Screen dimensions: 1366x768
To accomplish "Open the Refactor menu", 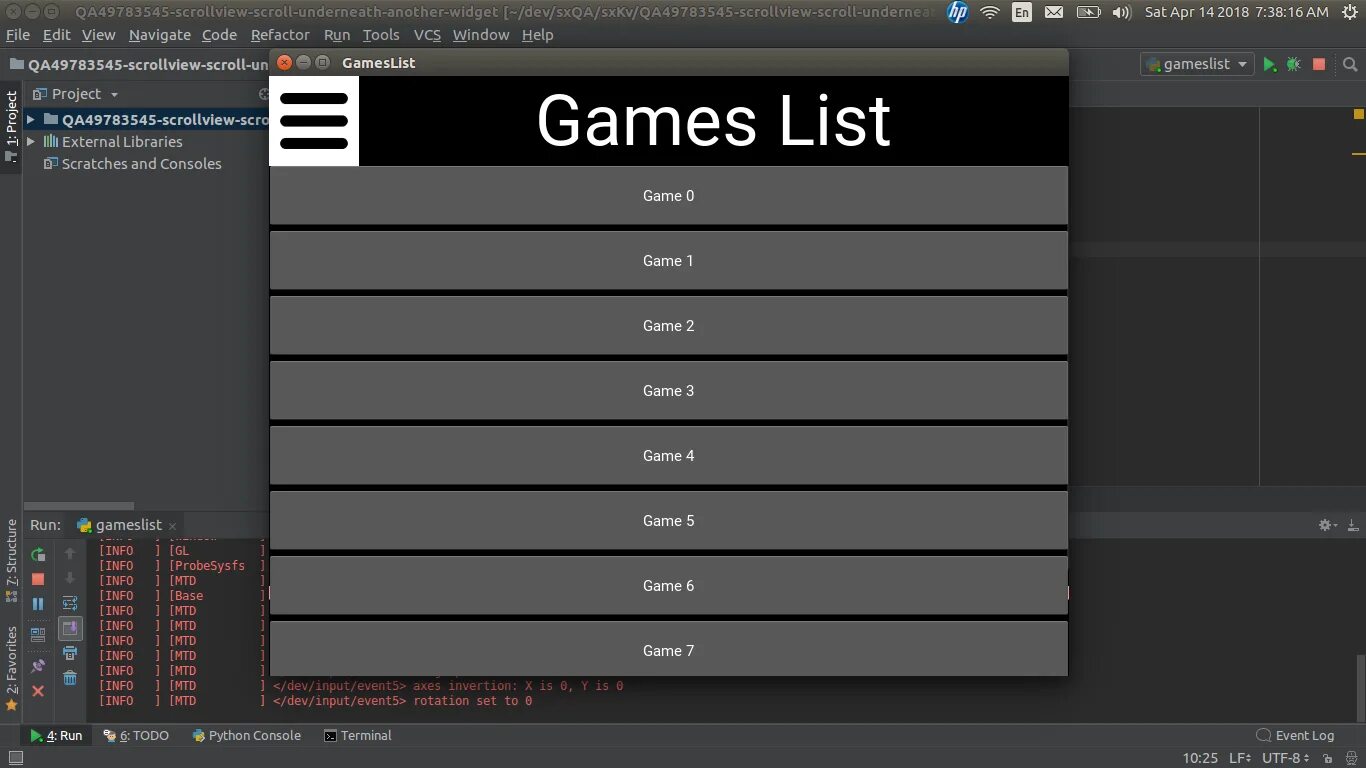I will (x=280, y=35).
